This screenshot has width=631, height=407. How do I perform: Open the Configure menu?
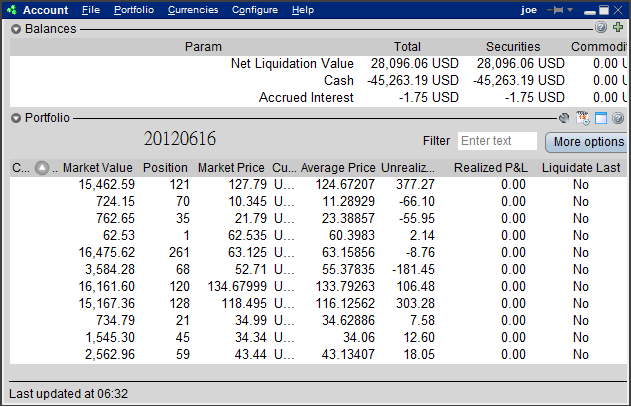click(x=255, y=10)
